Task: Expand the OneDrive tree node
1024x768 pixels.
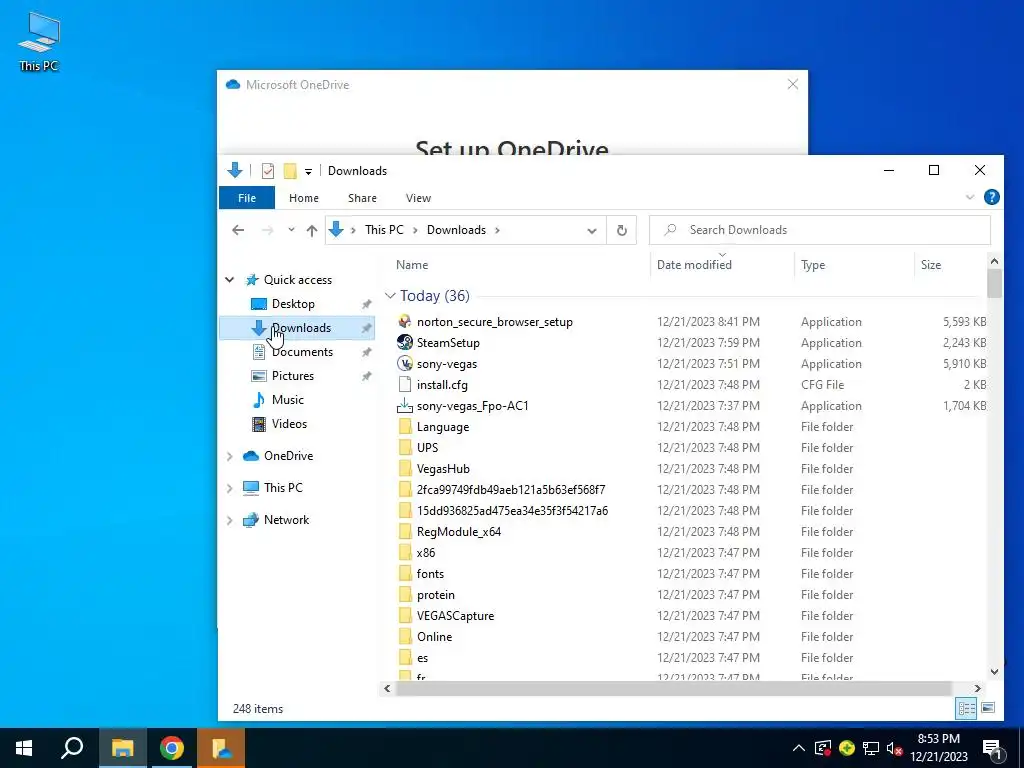Action: 230,456
